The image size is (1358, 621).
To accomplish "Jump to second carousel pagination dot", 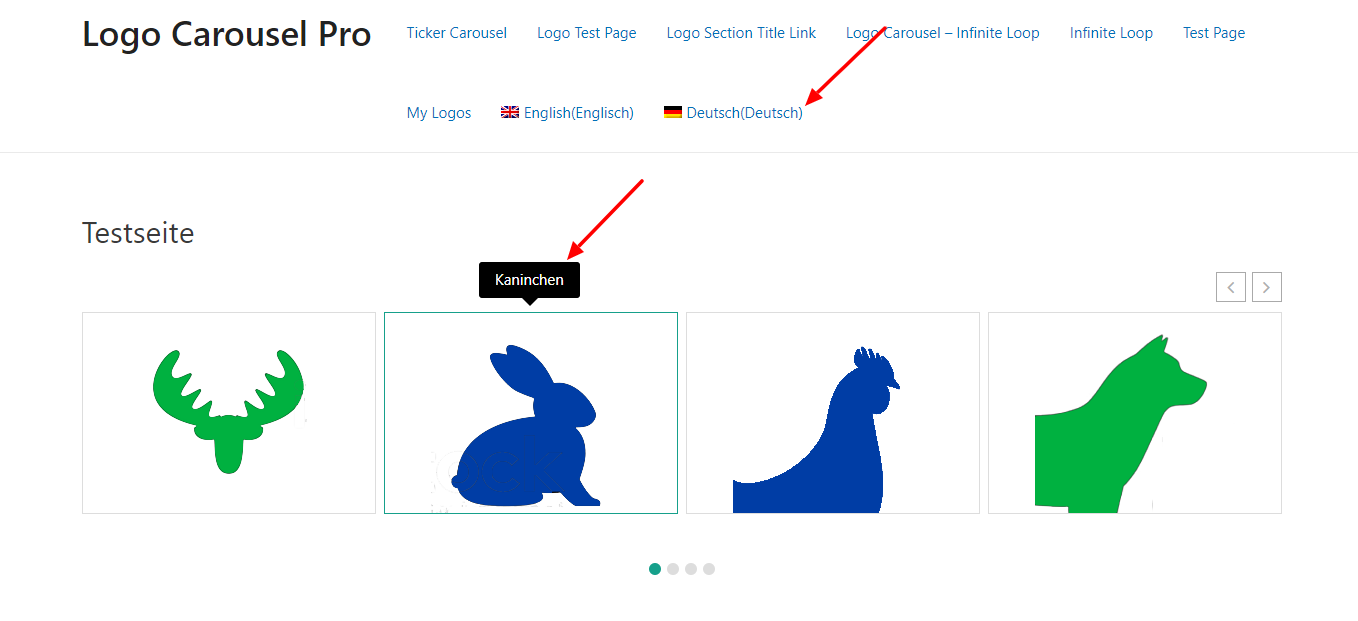I will pos(673,569).
